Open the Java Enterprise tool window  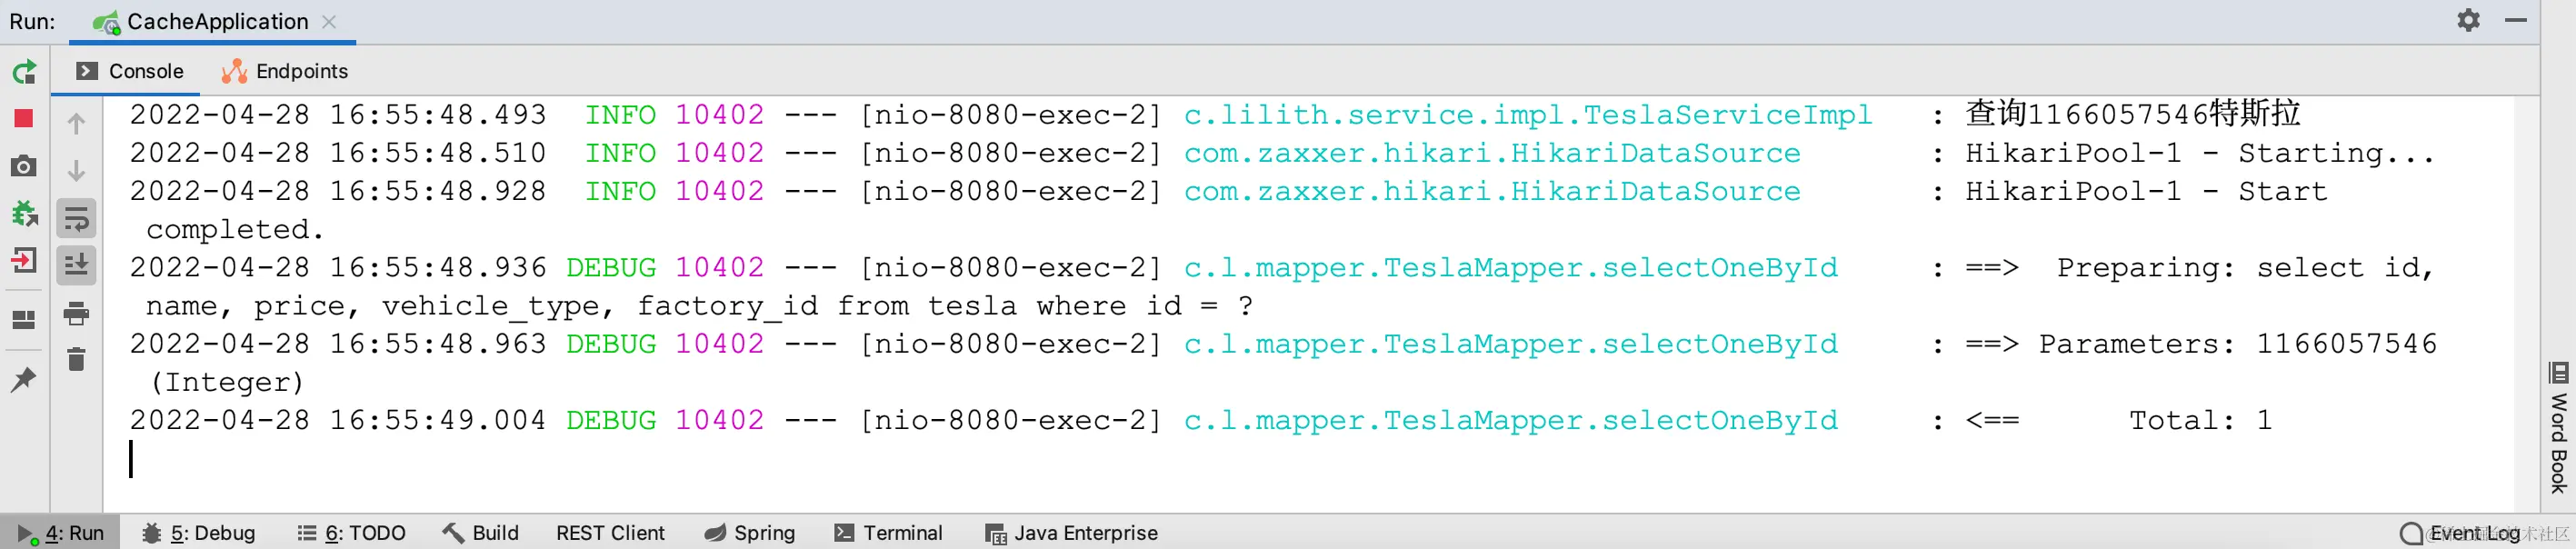click(1072, 533)
